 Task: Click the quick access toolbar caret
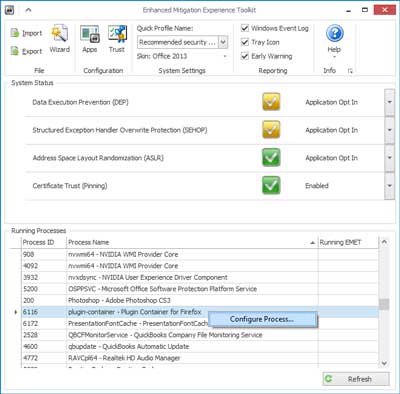(x=28, y=10)
